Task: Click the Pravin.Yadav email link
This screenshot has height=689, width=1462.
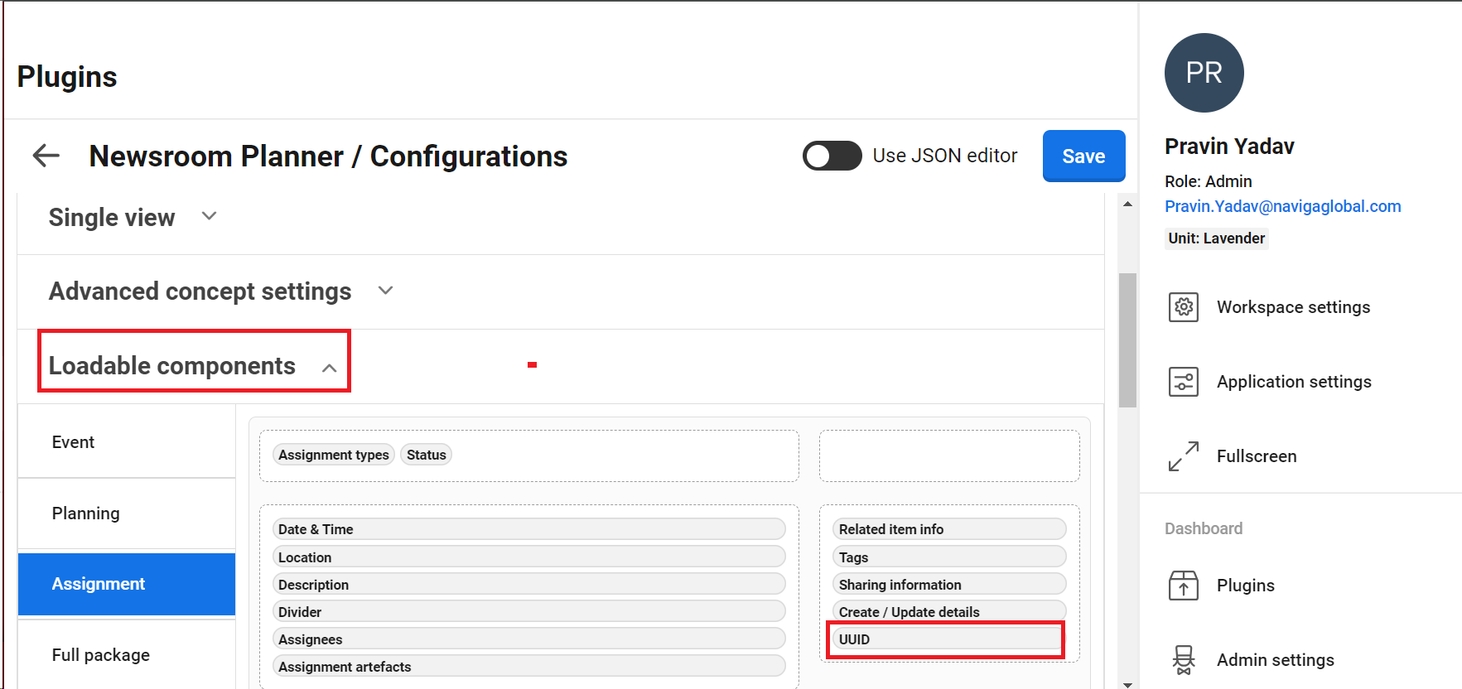Action: click(x=1282, y=206)
